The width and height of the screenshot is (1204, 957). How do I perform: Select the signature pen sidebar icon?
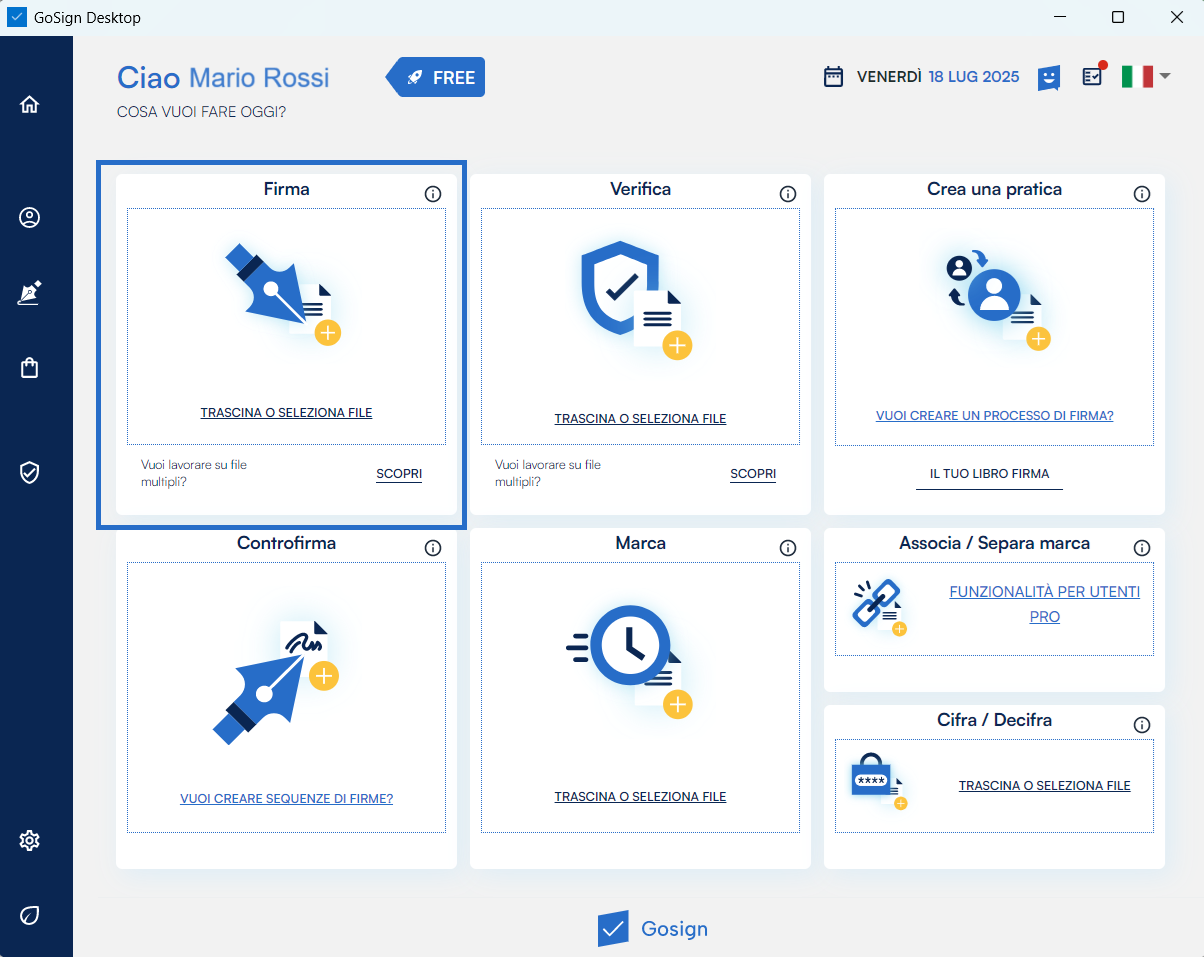click(x=30, y=294)
